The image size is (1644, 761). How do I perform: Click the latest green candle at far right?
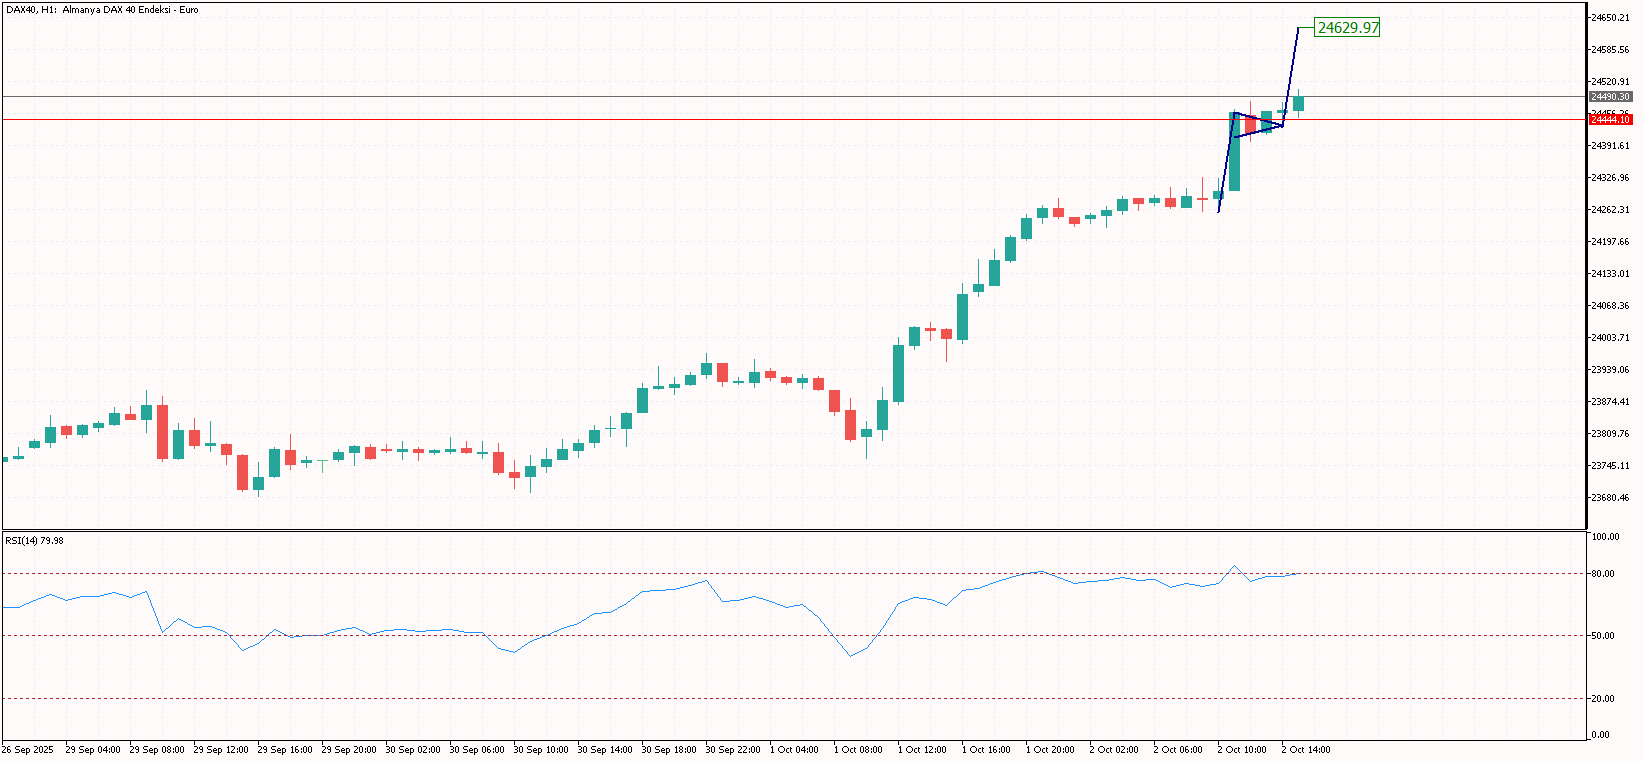click(x=1298, y=103)
